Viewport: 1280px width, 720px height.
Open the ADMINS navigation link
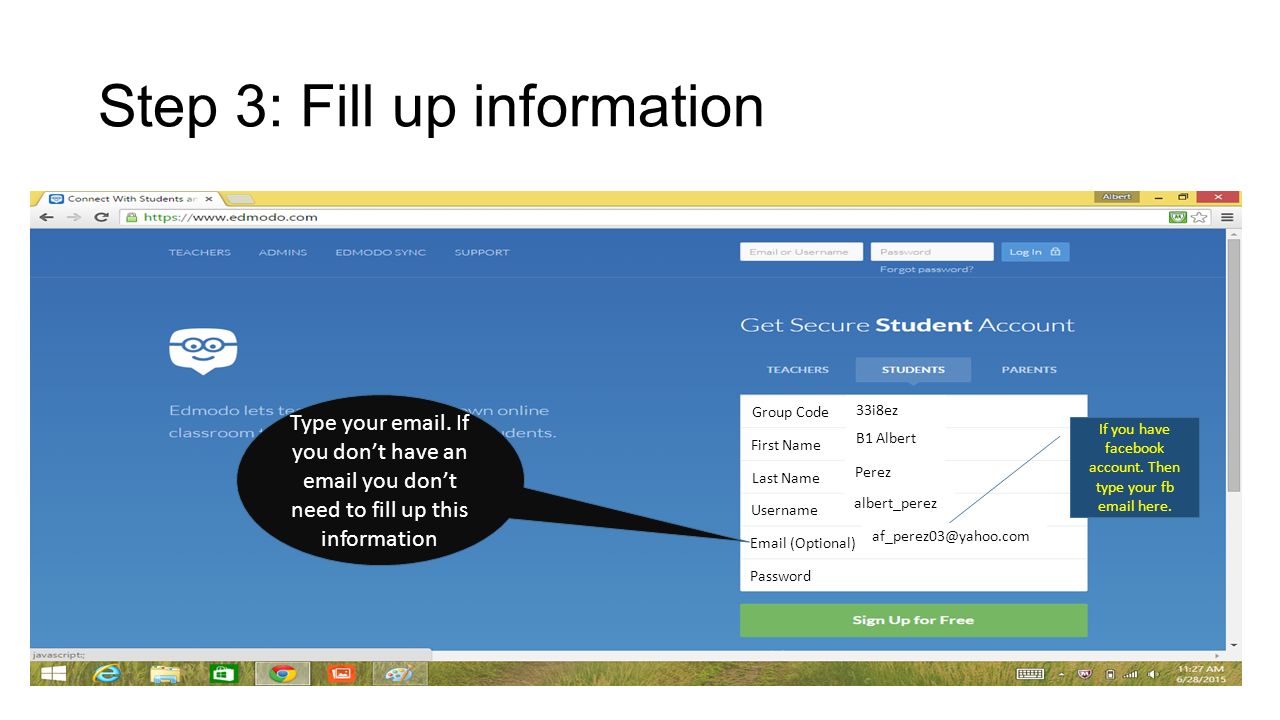pos(283,252)
